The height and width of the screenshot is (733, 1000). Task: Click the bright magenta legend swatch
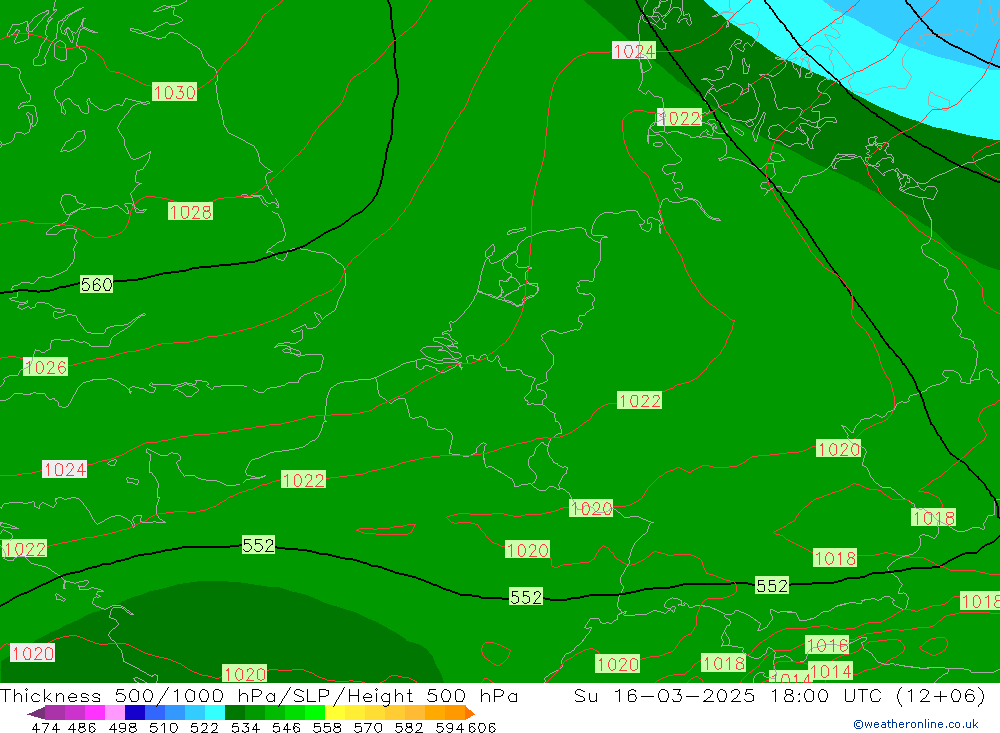click(x=95, y=713)
